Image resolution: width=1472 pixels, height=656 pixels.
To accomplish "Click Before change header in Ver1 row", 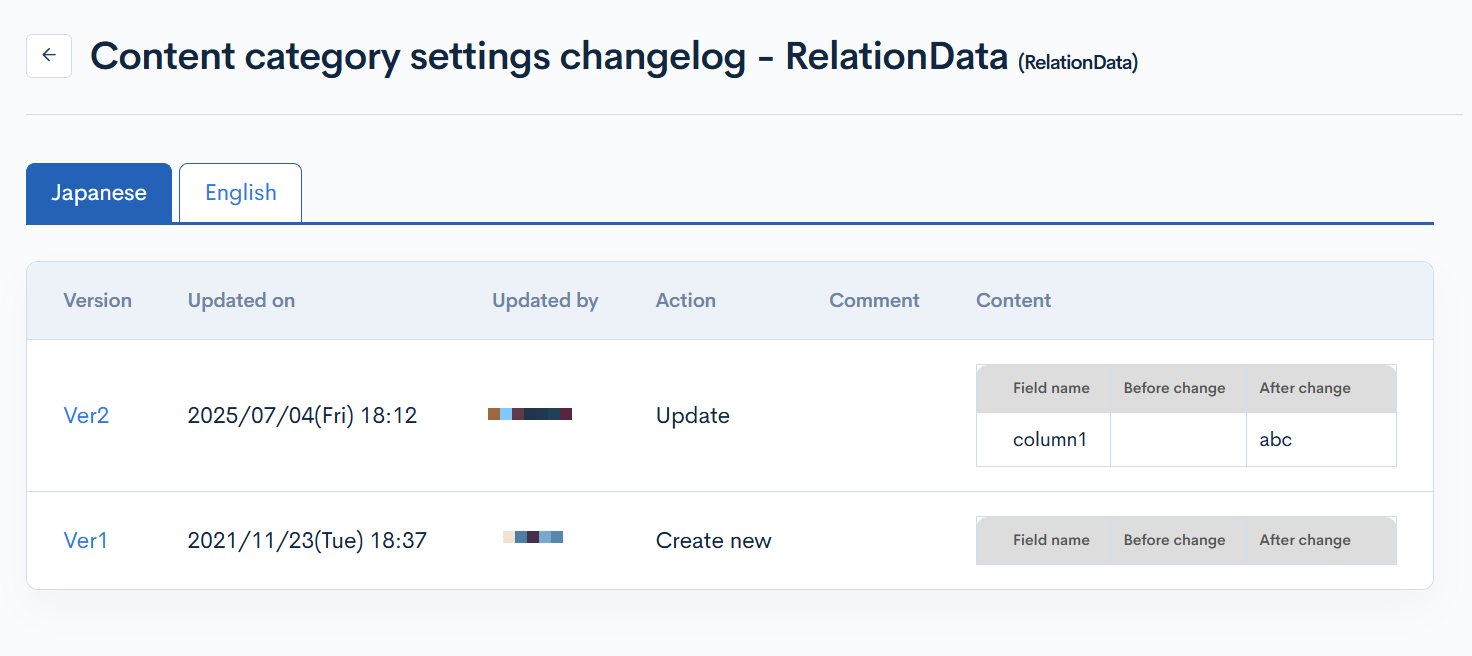I will [1174, 540].
